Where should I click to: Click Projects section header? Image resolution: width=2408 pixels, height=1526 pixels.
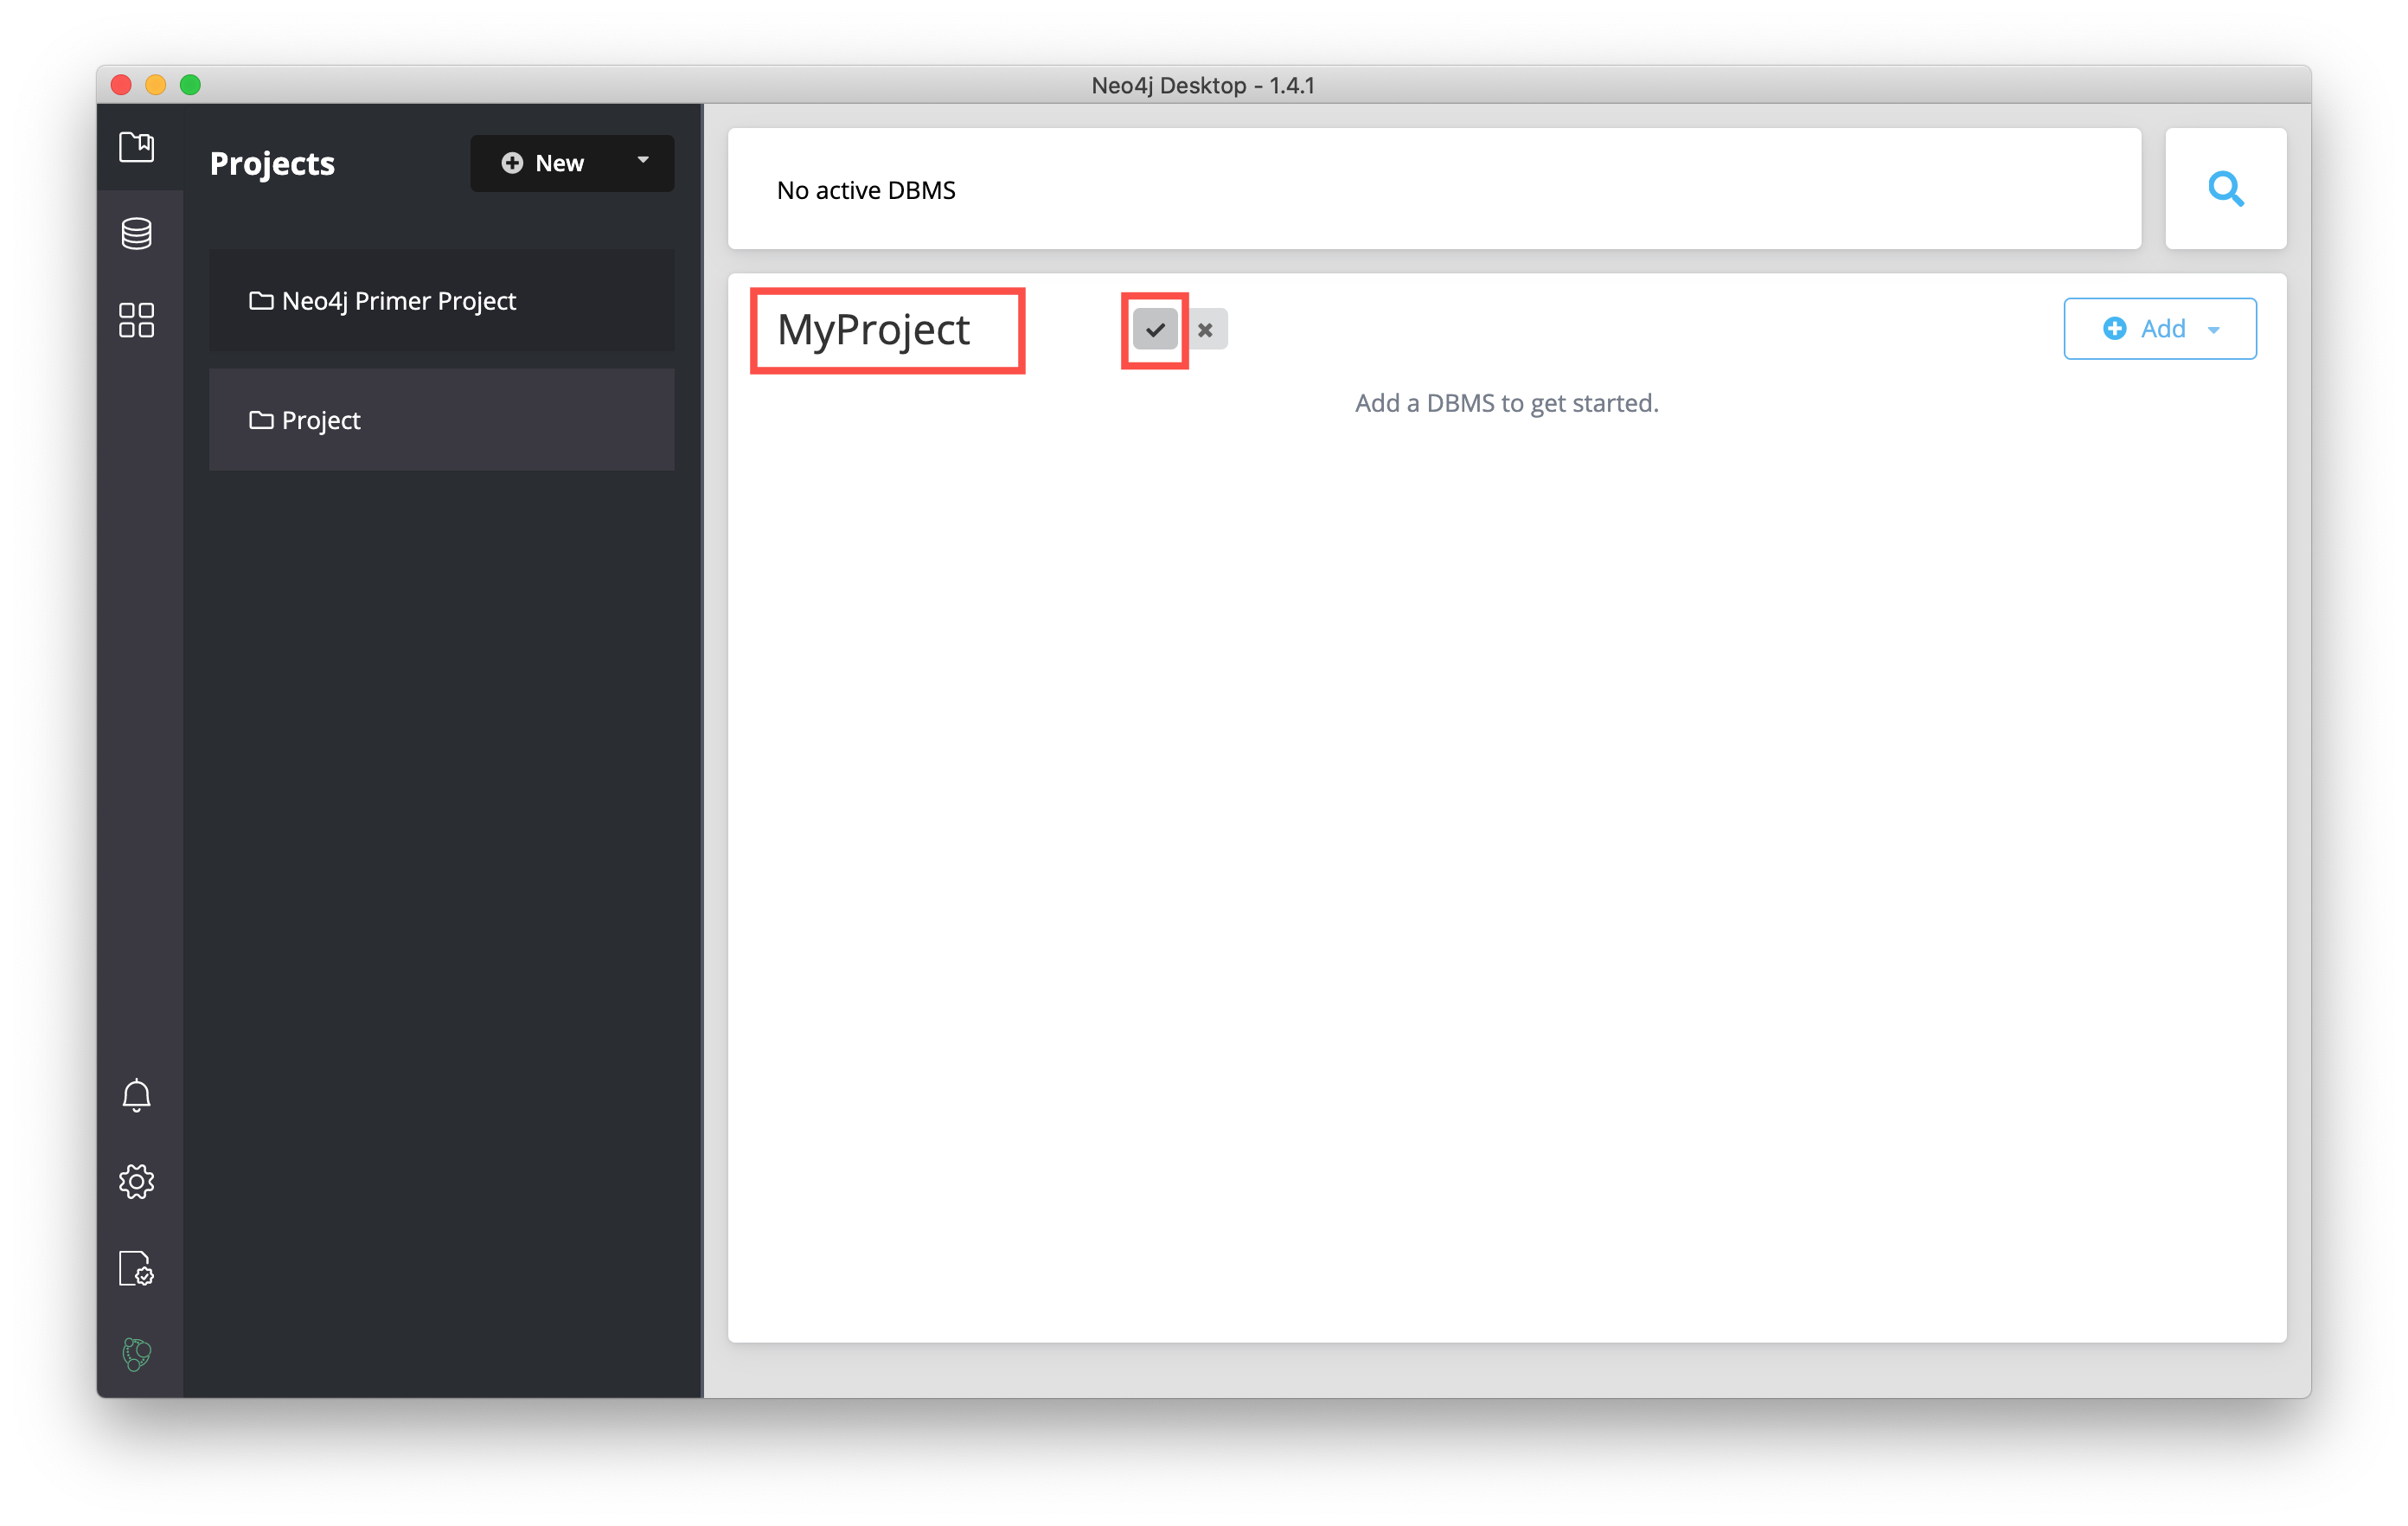click(x=274, y=160)
